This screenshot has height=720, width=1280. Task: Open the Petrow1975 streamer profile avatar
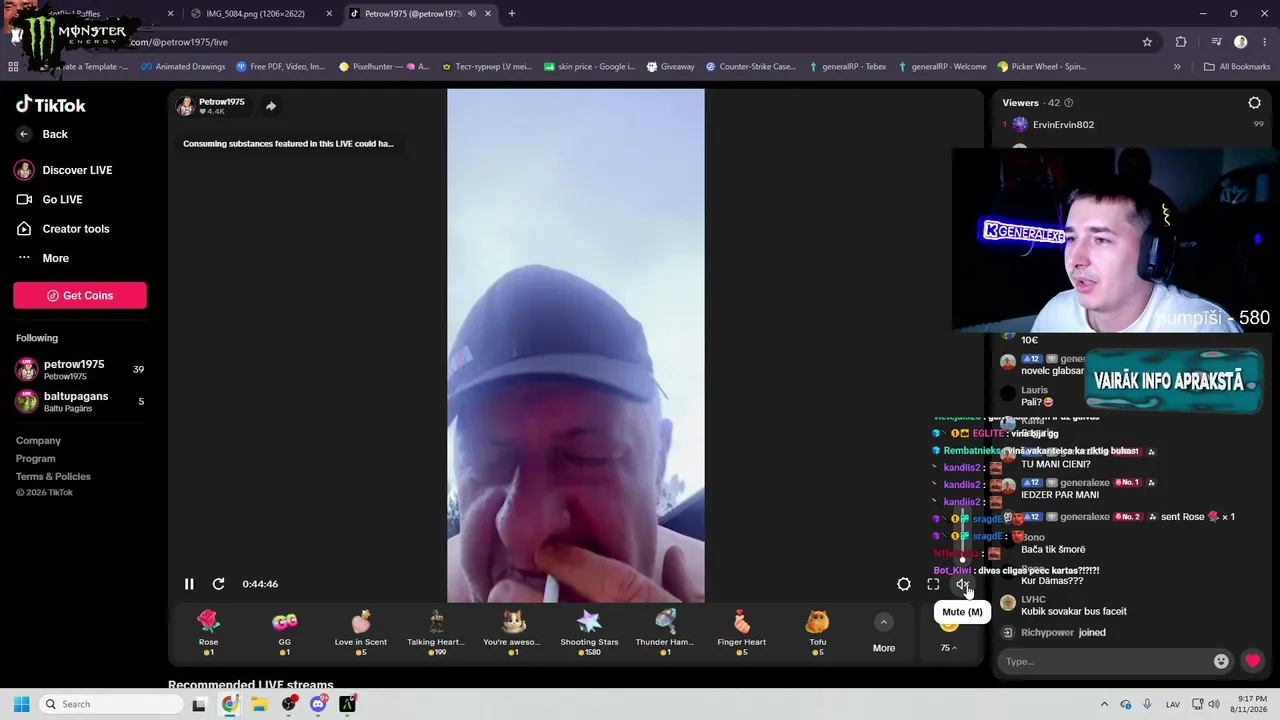185,106
